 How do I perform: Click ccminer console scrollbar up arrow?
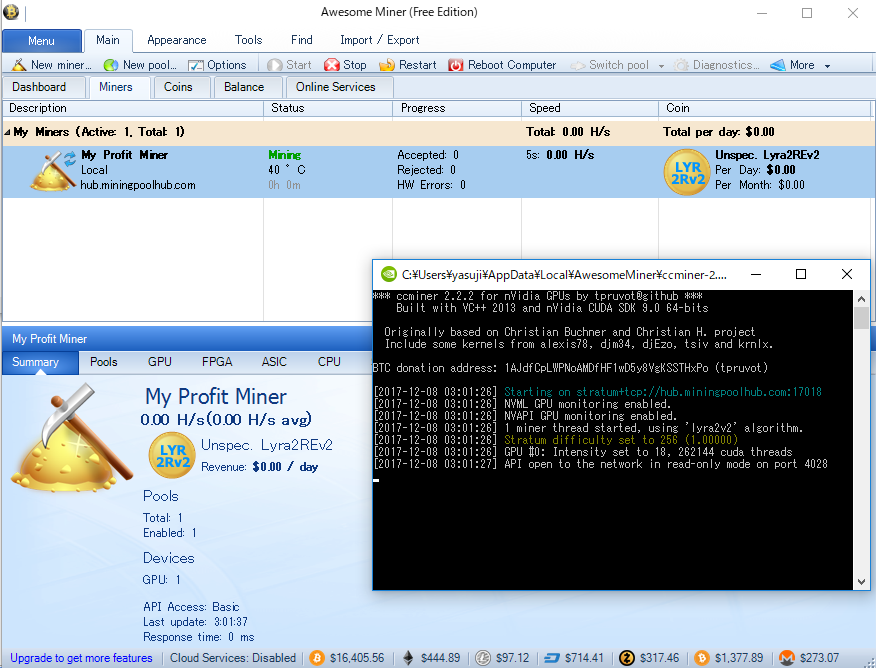click(861, 299)
